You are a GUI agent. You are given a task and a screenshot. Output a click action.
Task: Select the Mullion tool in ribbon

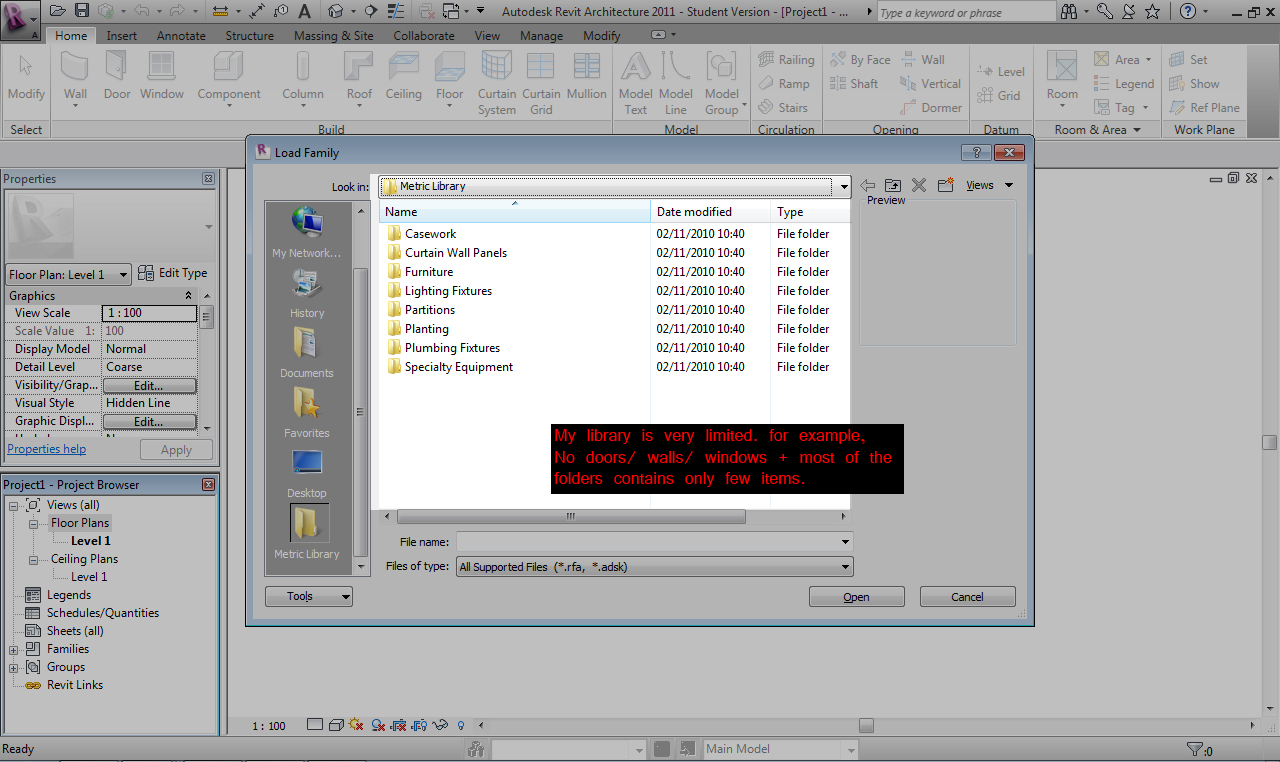[586, 77]
